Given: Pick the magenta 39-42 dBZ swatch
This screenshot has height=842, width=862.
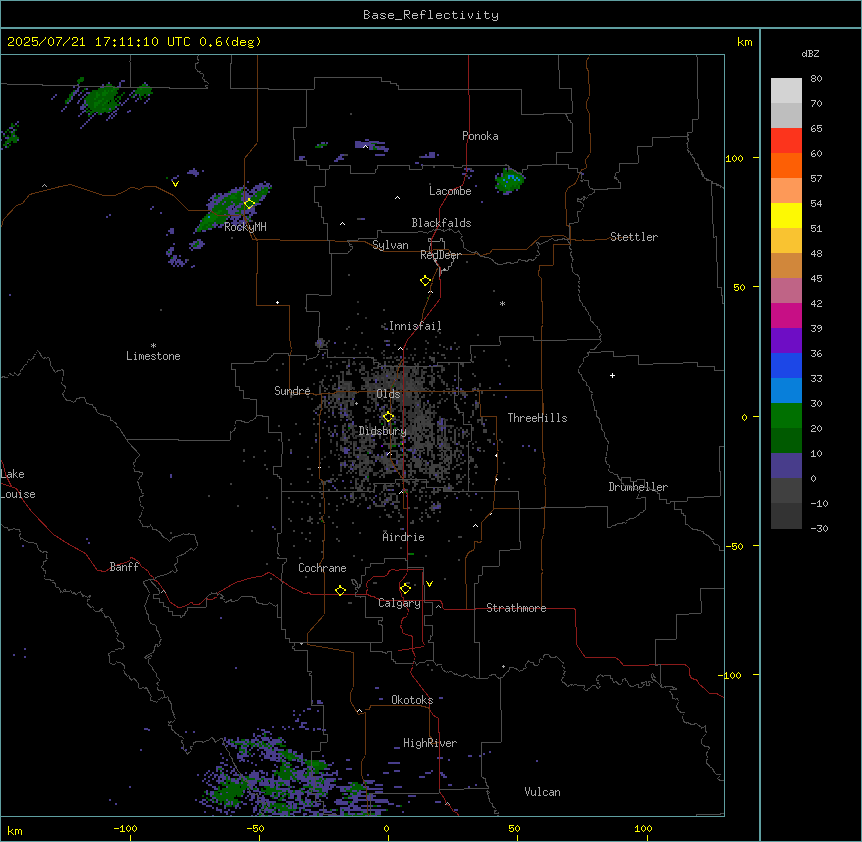Looking at the screenshot, I should [786, 315].
